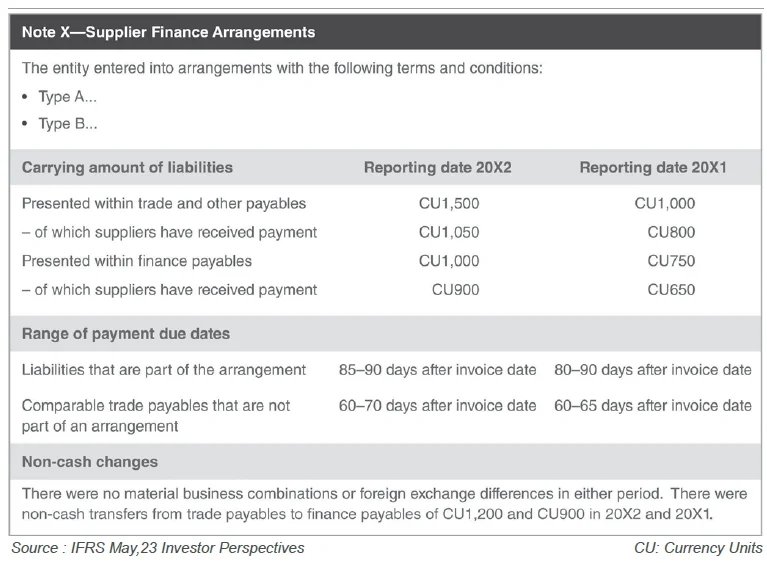Click the IFRS Investor Perspectives source line
The height and width of the screenshot is (563, 767).
(x=158, y=548)
